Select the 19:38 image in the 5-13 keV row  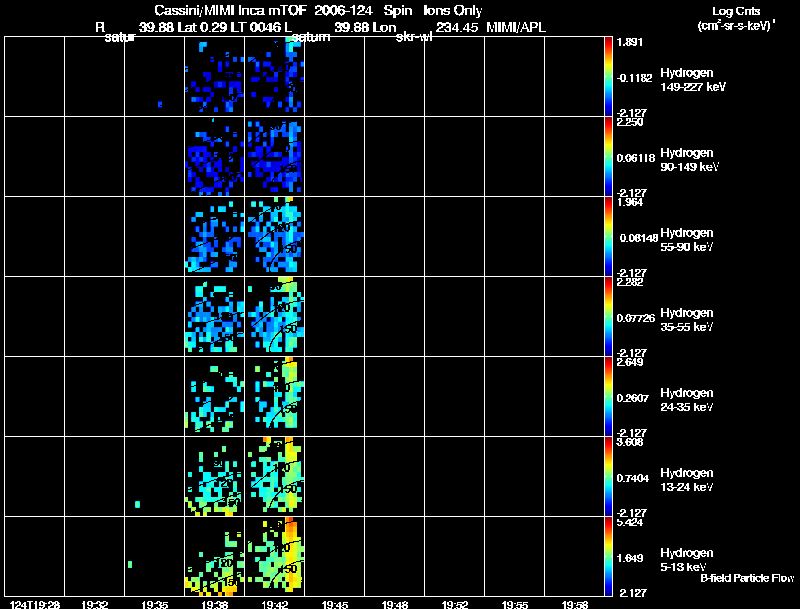pyautogui.click(x=214, y=556)
